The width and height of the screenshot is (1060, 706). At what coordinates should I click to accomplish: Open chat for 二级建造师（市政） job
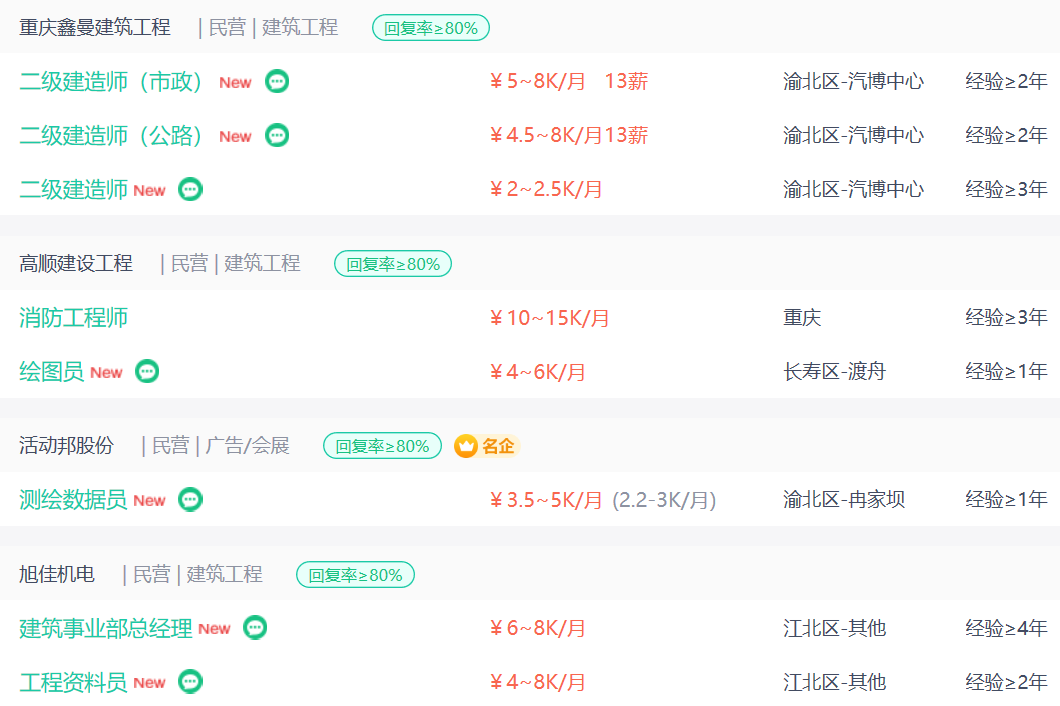(x=276, y=81)
